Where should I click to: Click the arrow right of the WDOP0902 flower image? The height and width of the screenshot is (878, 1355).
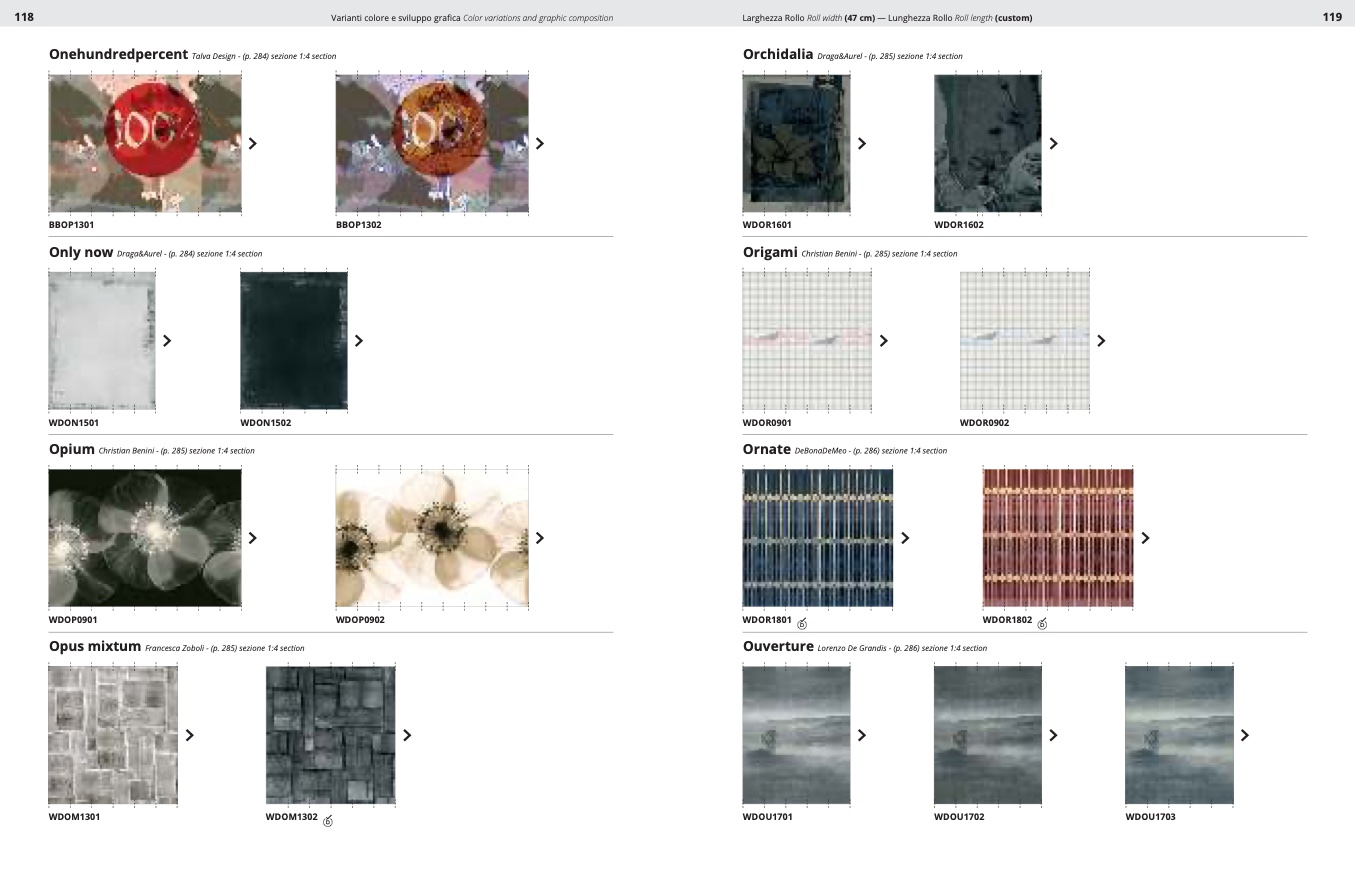pyautogui.click(x=540, y=538)
